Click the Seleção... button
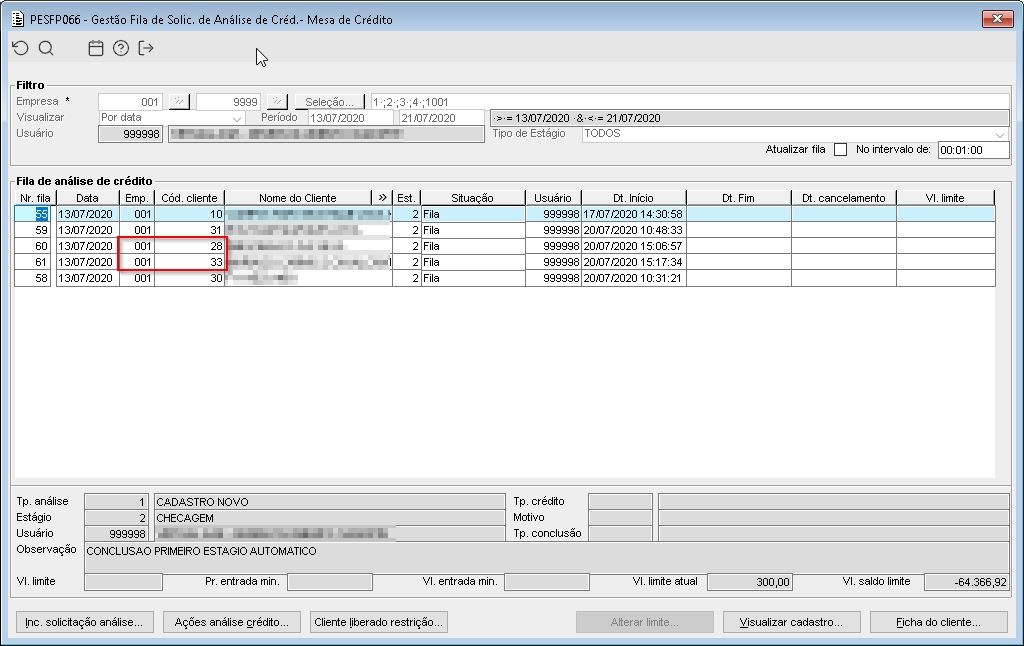The width and height of the screenshot is (1024, 646). (x=329, y=102)
